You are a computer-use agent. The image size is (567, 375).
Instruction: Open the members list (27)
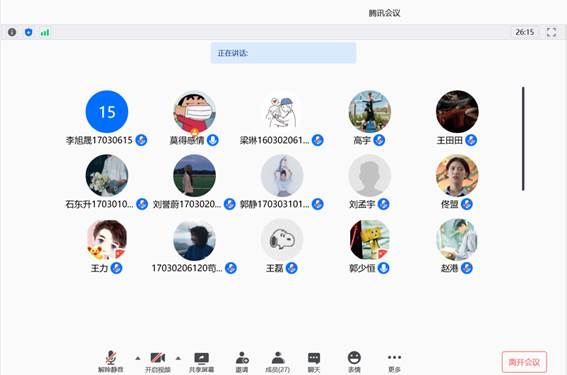(278, 362)
